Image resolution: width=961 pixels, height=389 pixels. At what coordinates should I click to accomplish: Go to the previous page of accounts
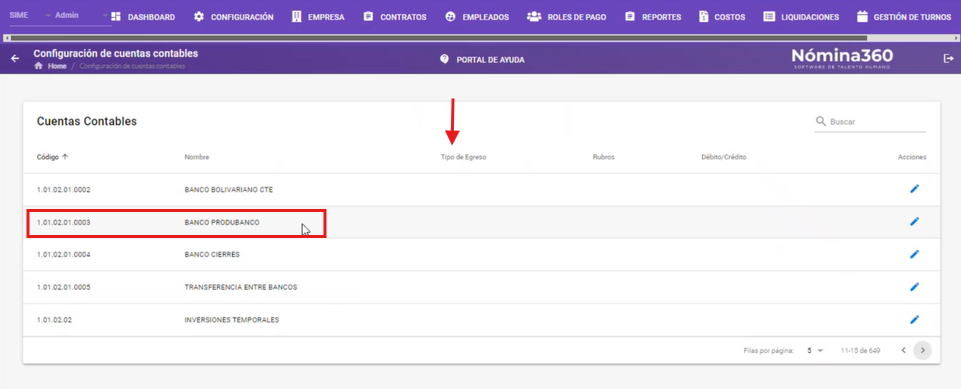pyautogui.click(x=903, y=350)
